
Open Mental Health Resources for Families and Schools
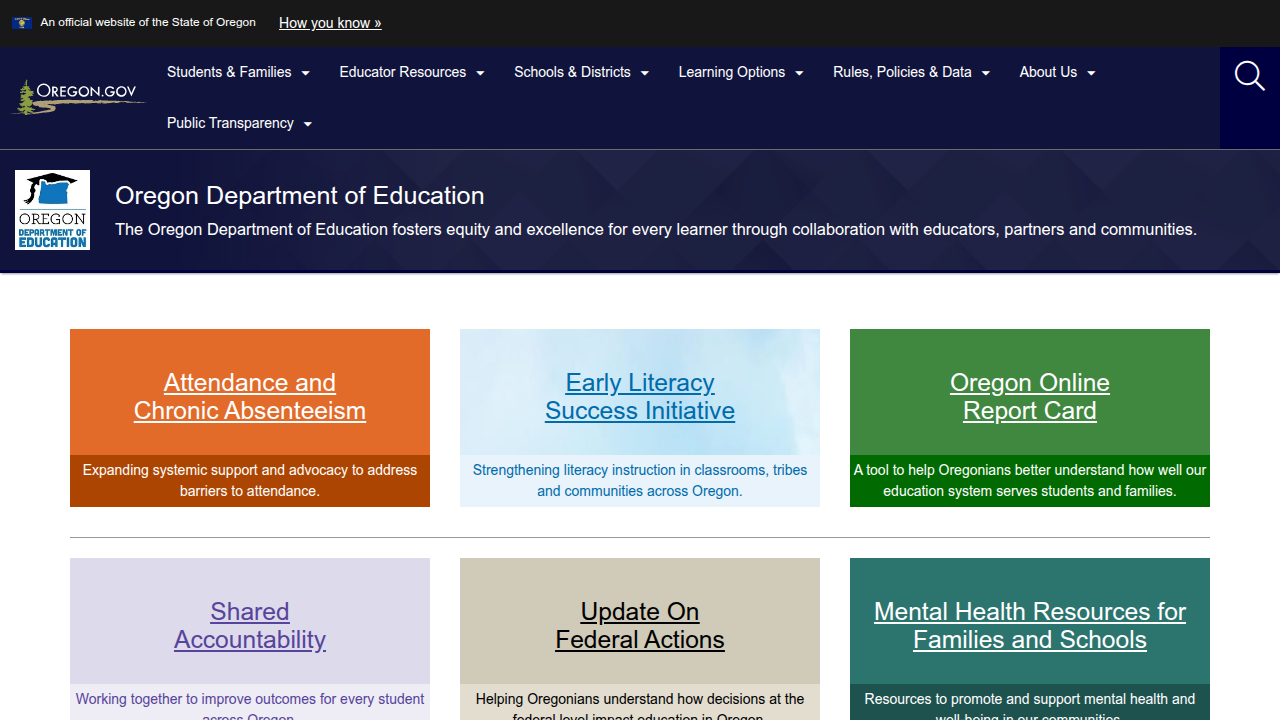point(1030,626)
